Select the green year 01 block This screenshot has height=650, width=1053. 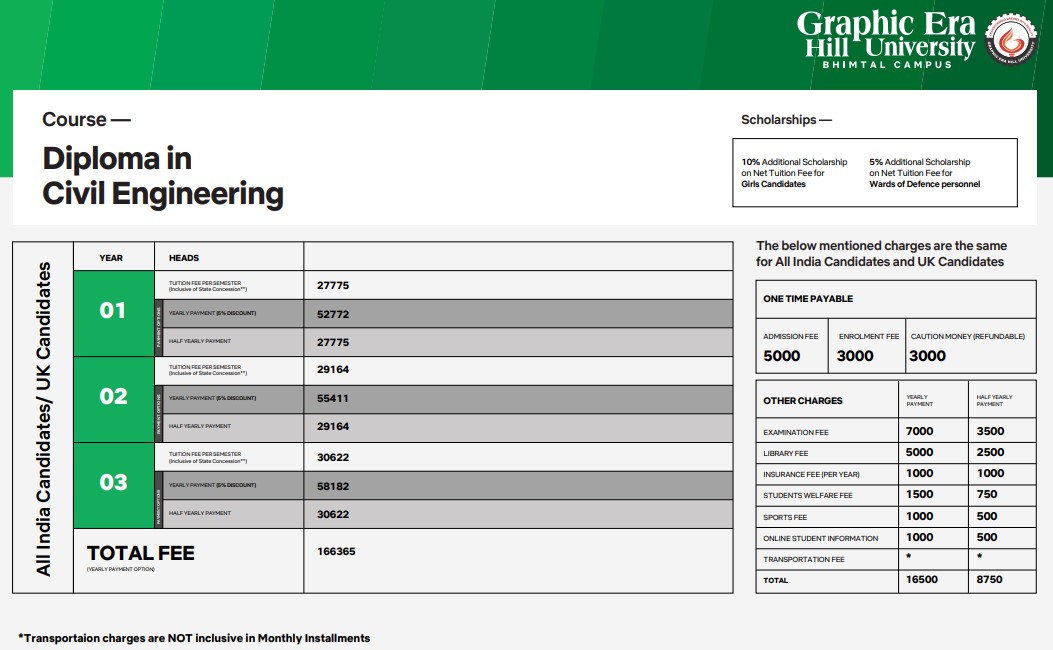pyautogui.click(x=113, y=313)
